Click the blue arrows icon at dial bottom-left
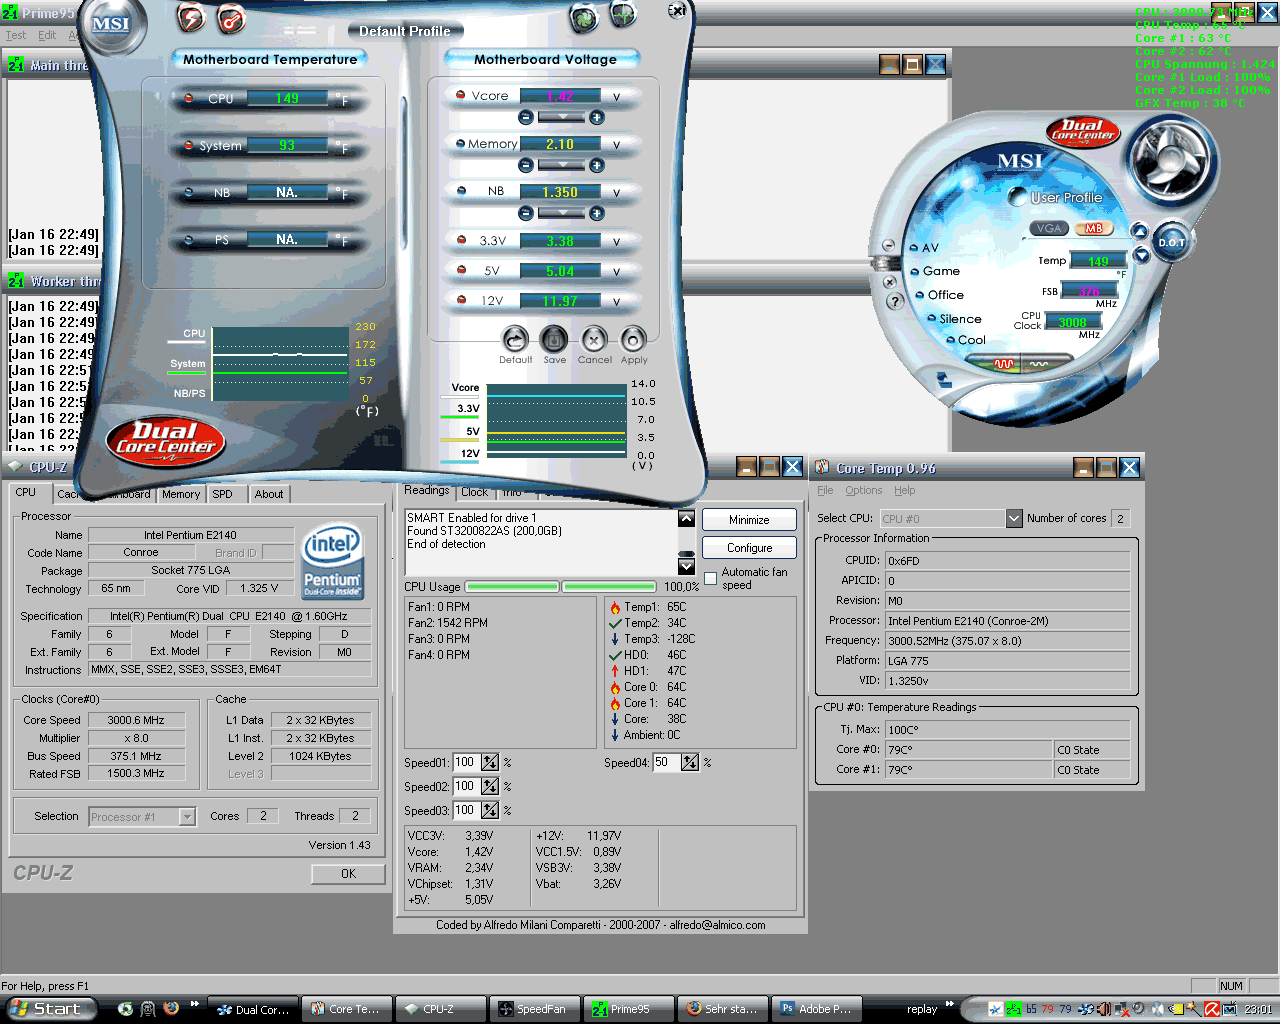Viewport: 1280px width, 1024px height. click(943, 379)
